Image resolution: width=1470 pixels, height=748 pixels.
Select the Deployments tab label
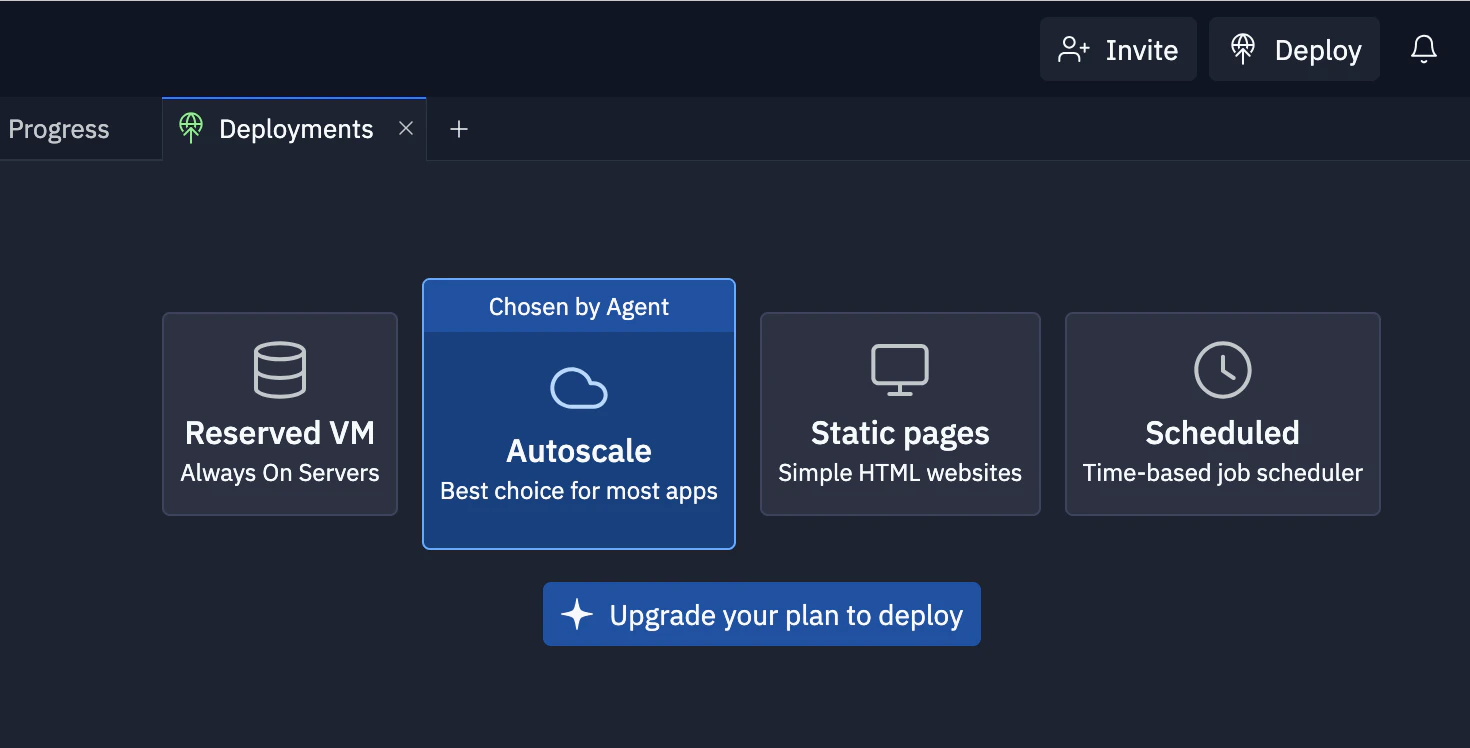(296, 129)
